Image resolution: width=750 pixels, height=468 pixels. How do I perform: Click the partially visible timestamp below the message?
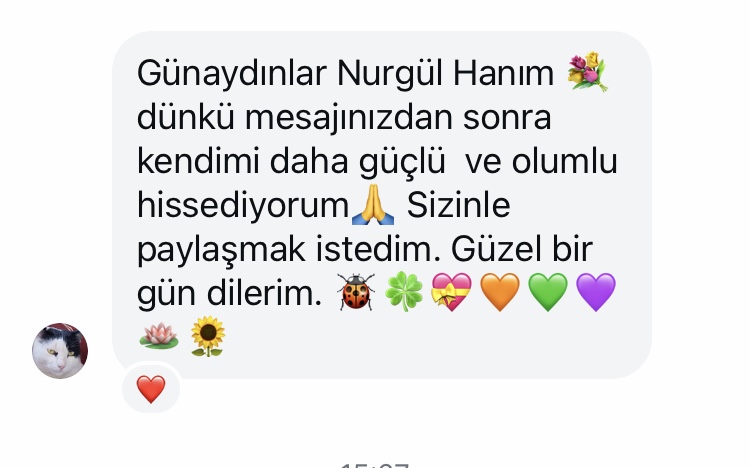click(x=375, y=465)
